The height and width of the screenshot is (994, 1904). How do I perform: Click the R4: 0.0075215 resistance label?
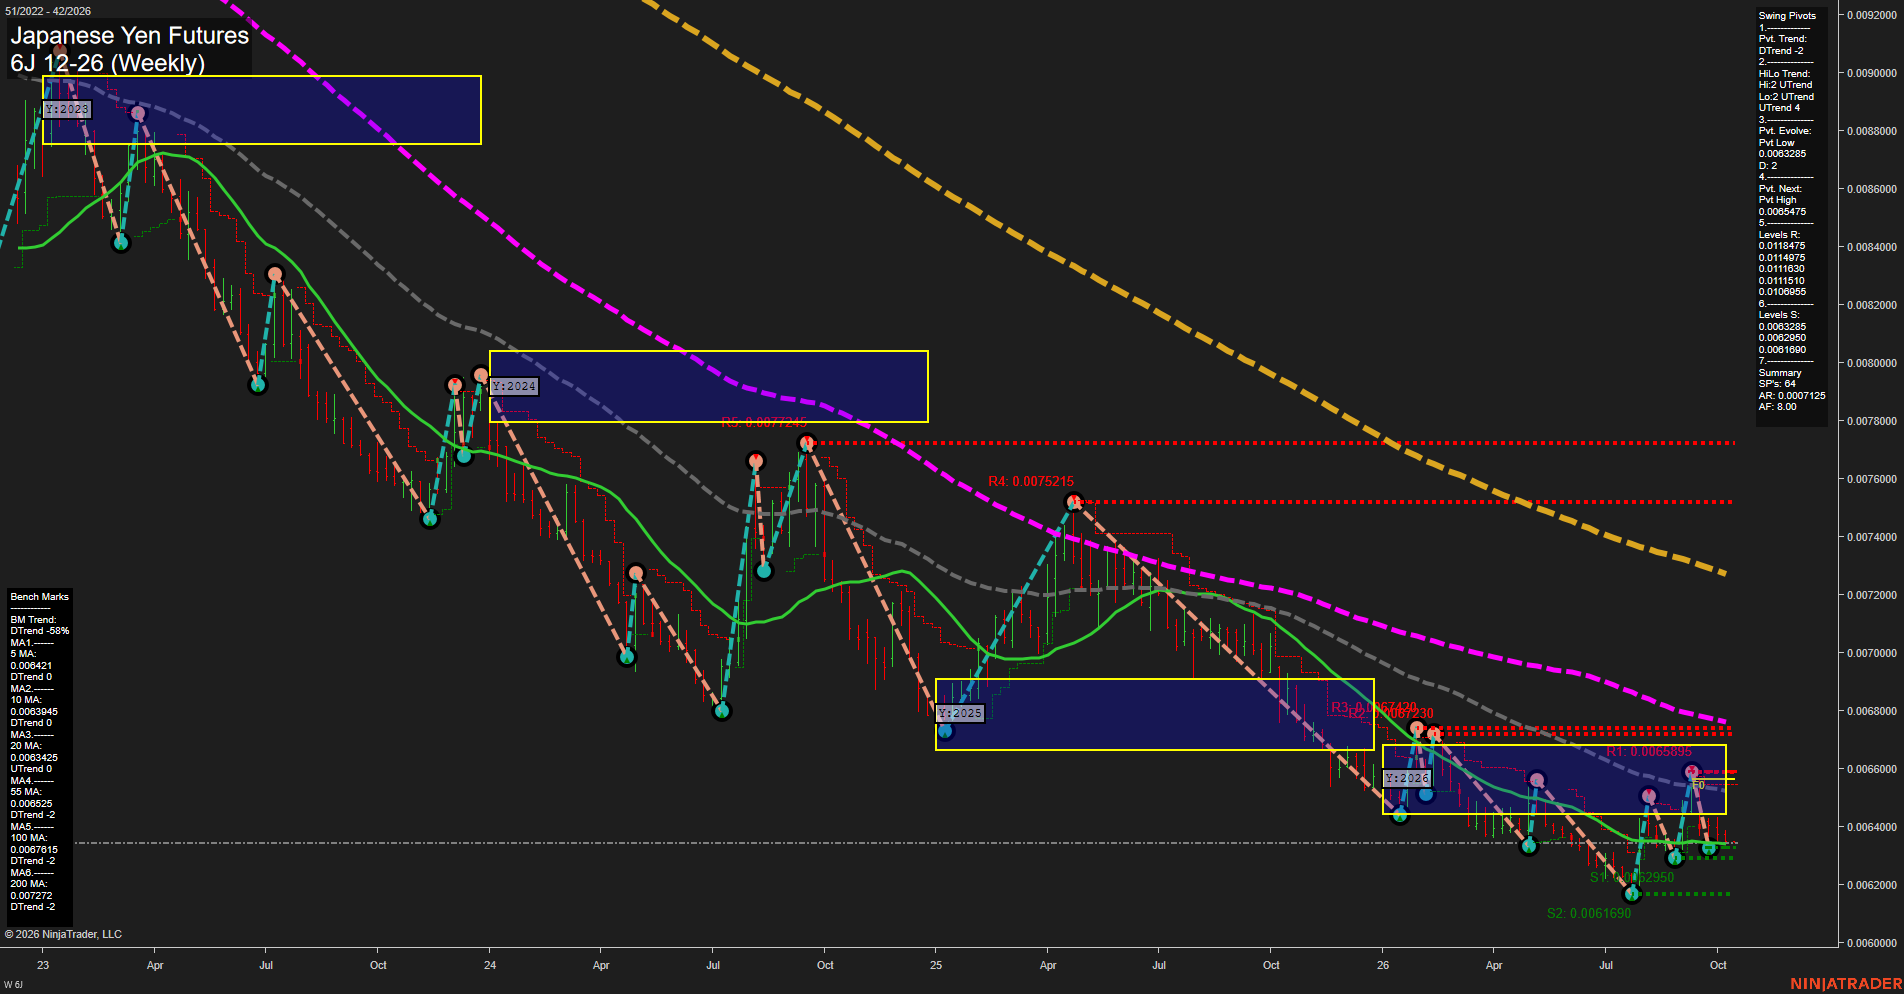(x=1031, y=482)
